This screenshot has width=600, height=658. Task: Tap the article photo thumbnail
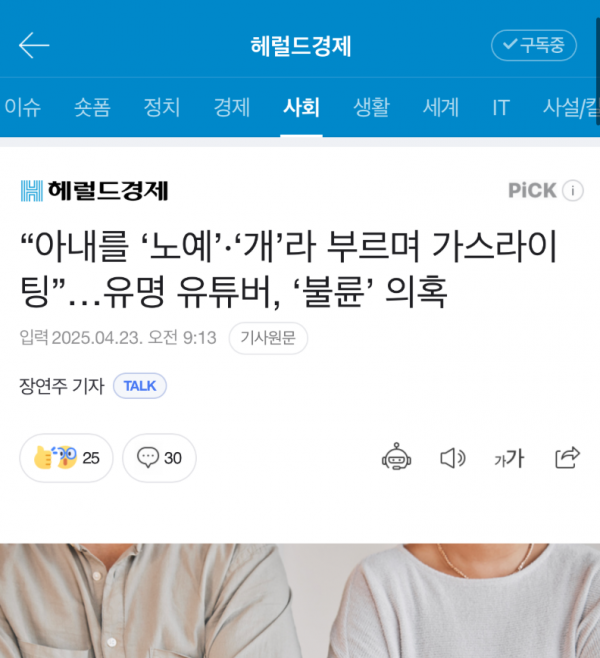tap(300, 601)
